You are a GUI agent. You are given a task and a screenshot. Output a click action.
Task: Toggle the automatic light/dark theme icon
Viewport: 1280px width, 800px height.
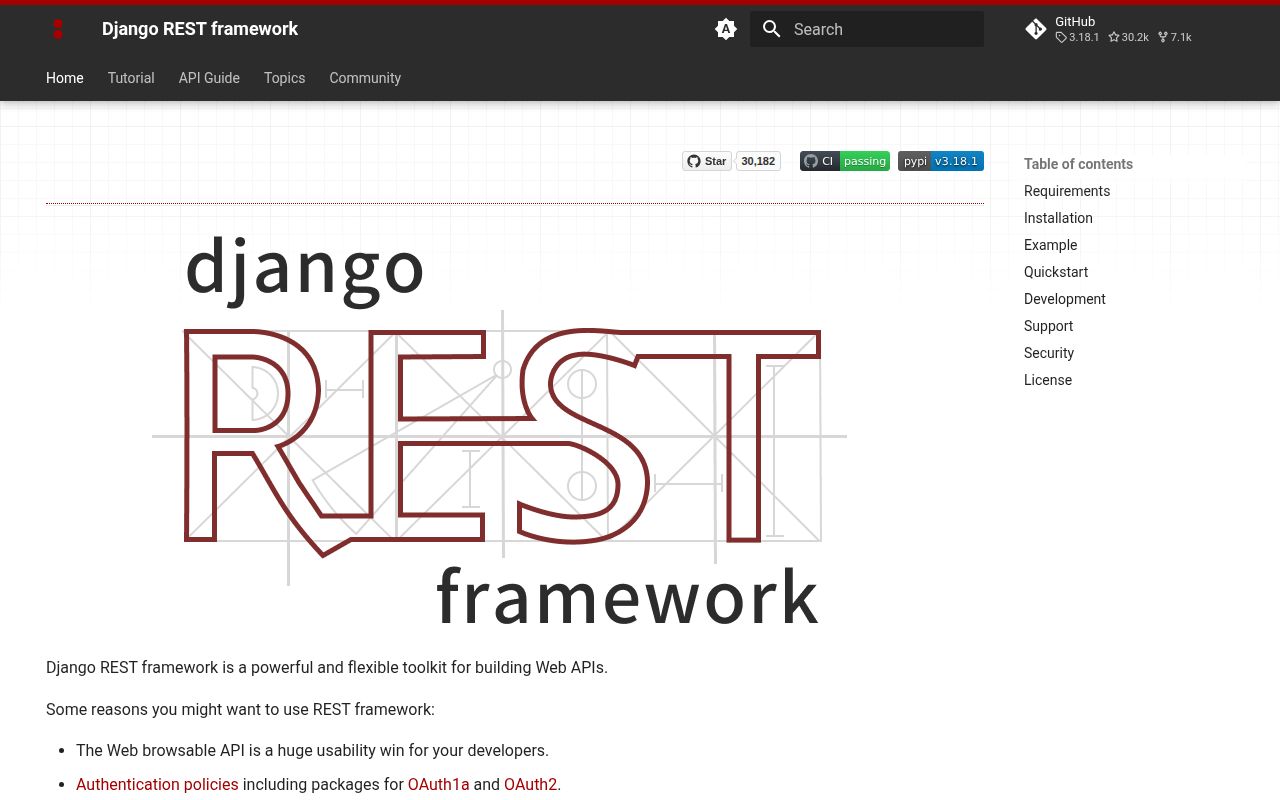[726, 29]
